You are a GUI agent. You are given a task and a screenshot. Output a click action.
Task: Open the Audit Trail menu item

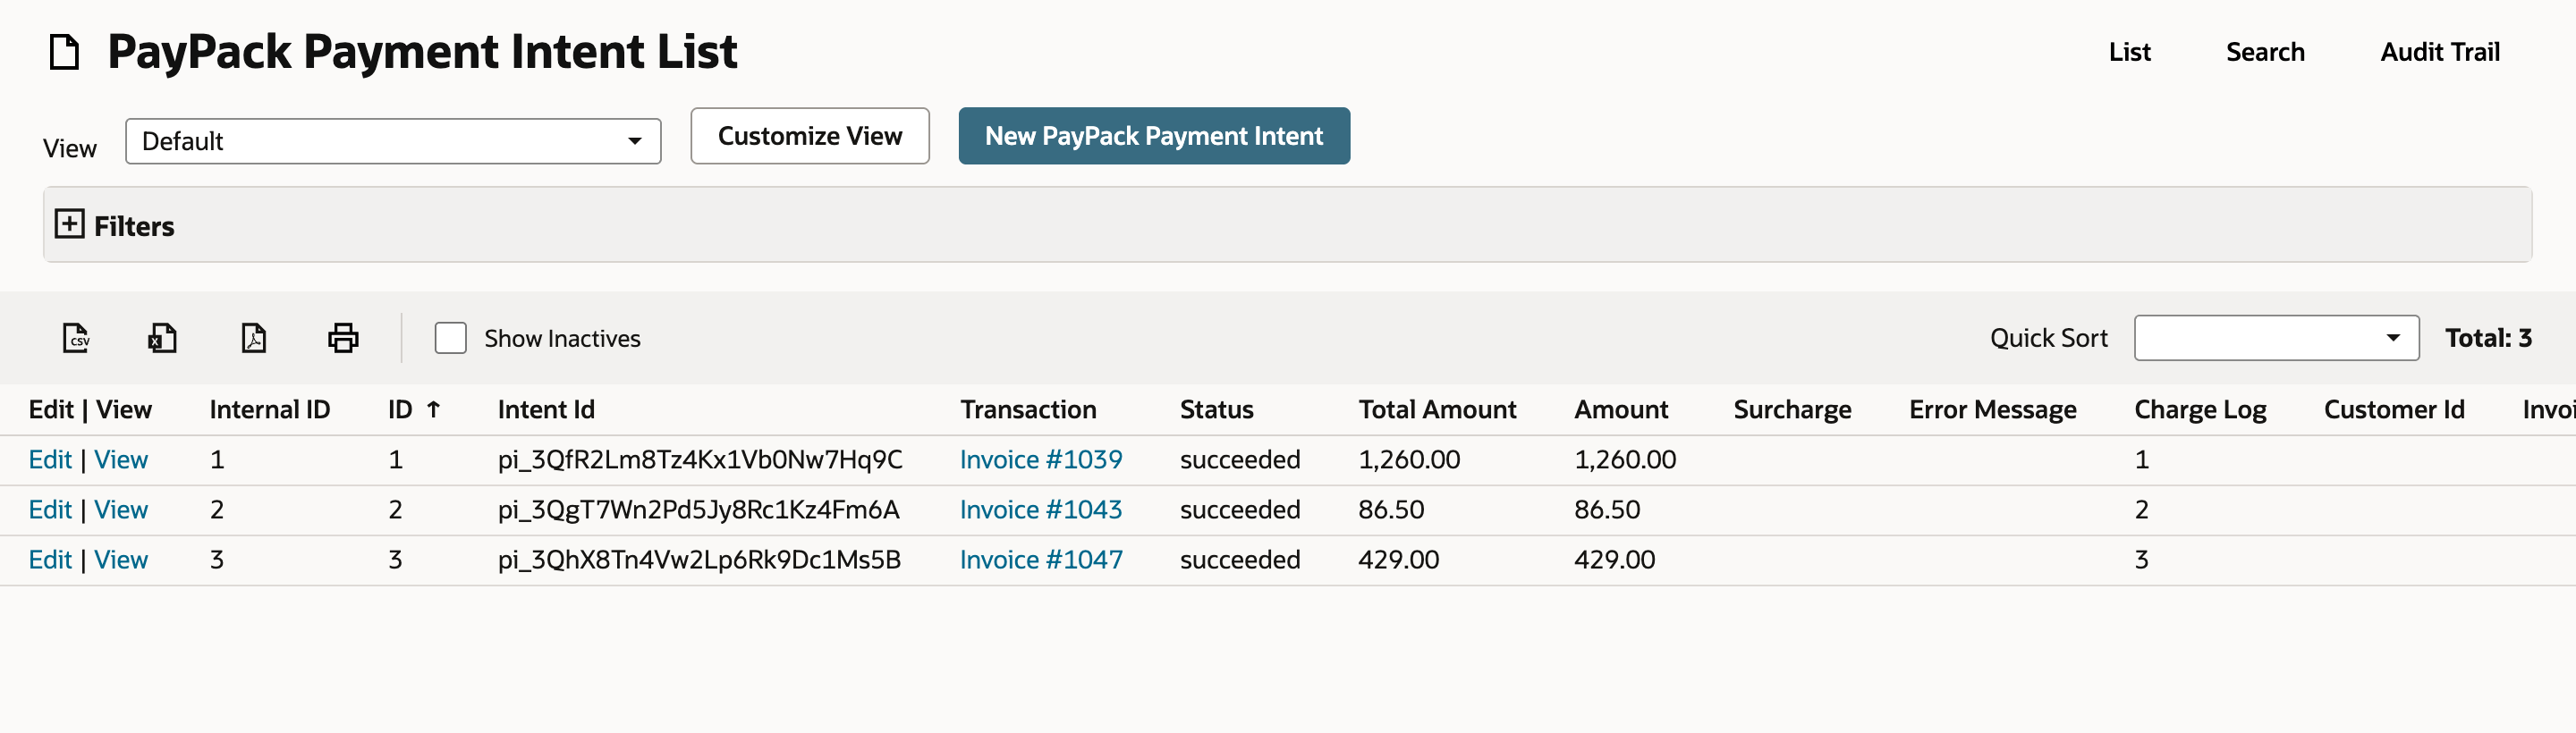2440,52
